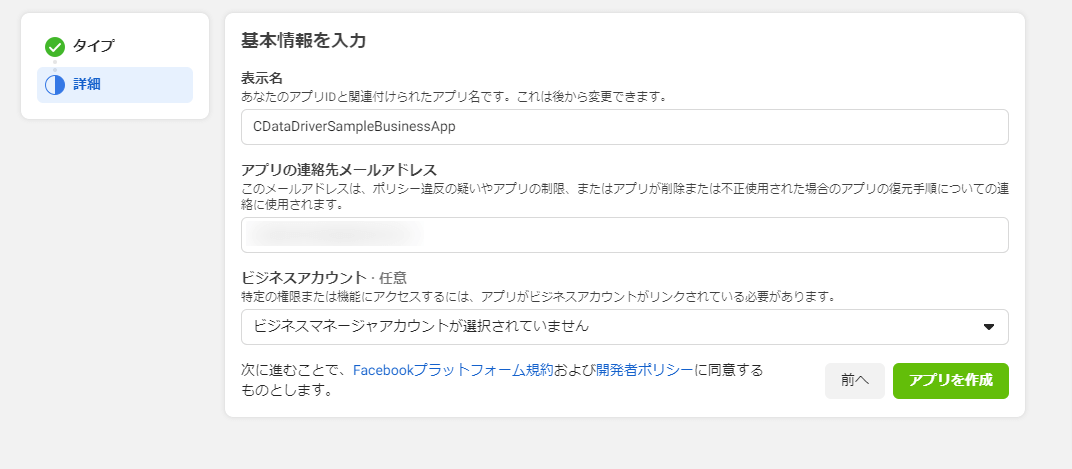Click the 表示名 text field
The width and height of the screenshot is (1072, 469).
tap(624, 127)
